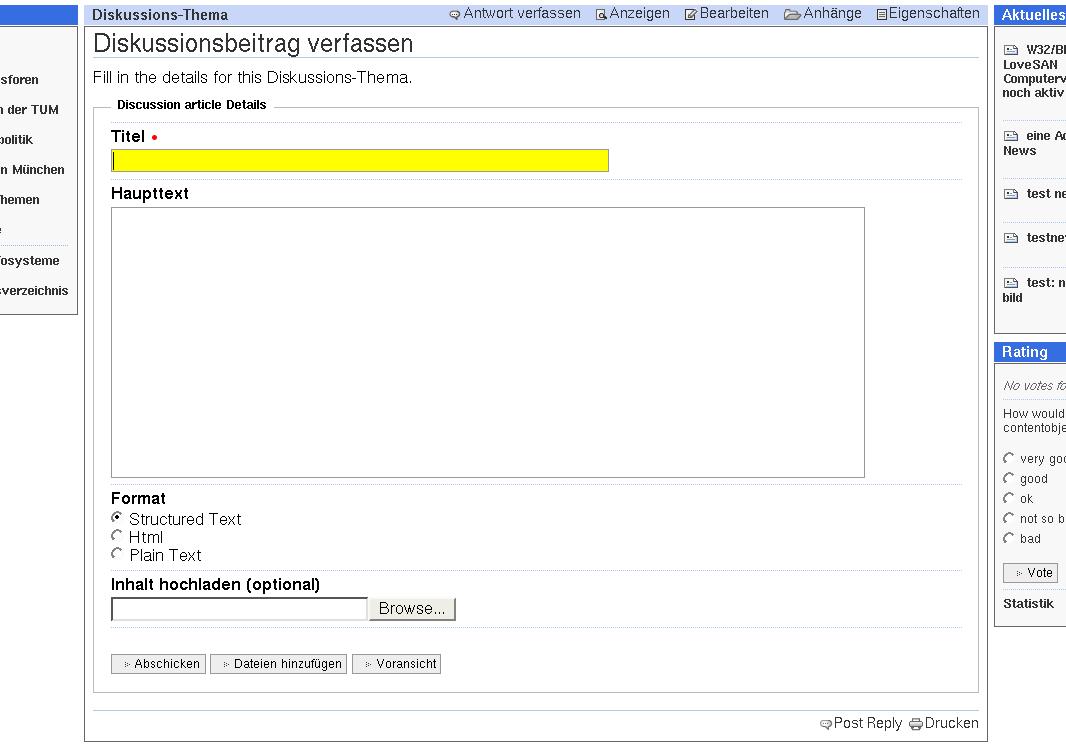Click inside the Haupttext text area

pyautogui.click(x=487, y=342)
